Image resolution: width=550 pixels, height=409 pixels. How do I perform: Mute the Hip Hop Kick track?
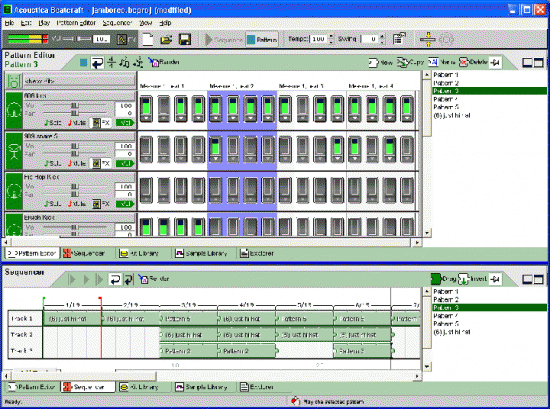pyautogui.click(x=77, y=204)
